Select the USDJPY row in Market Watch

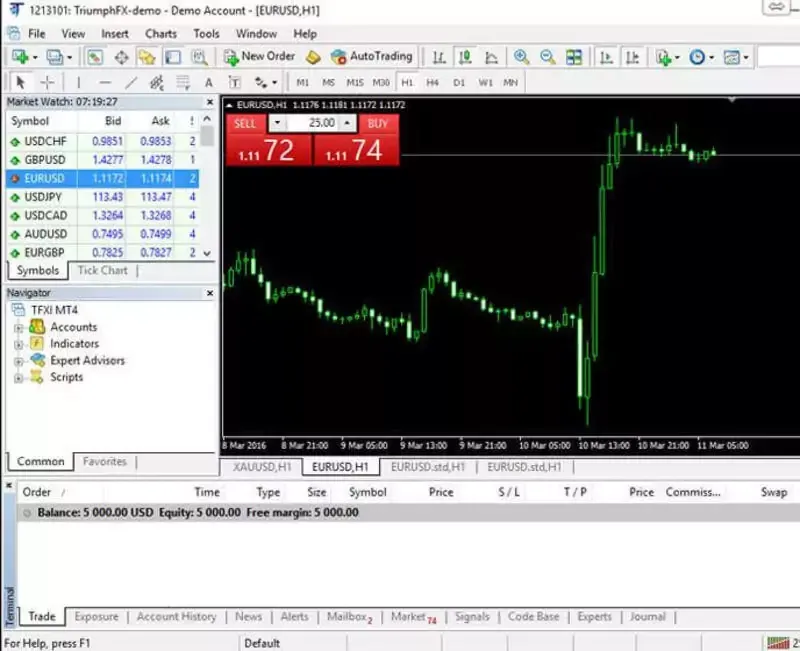pyautogui.click(x=103, y=197)
